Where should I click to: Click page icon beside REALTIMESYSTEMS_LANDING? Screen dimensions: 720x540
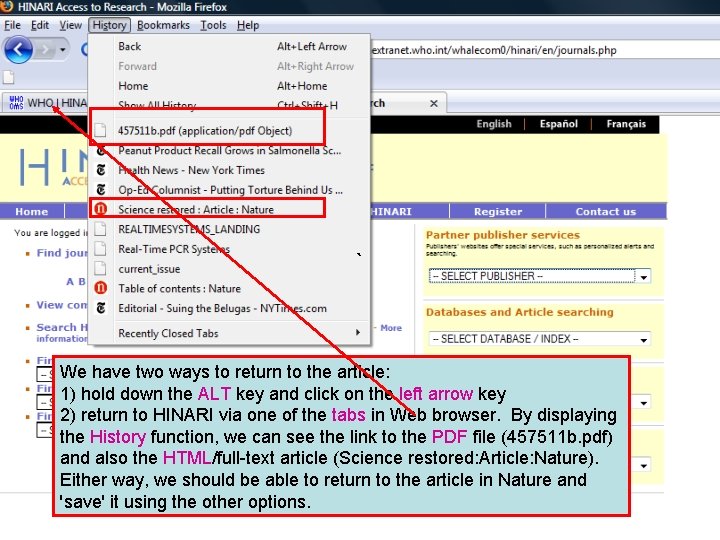tap(100, 229)
